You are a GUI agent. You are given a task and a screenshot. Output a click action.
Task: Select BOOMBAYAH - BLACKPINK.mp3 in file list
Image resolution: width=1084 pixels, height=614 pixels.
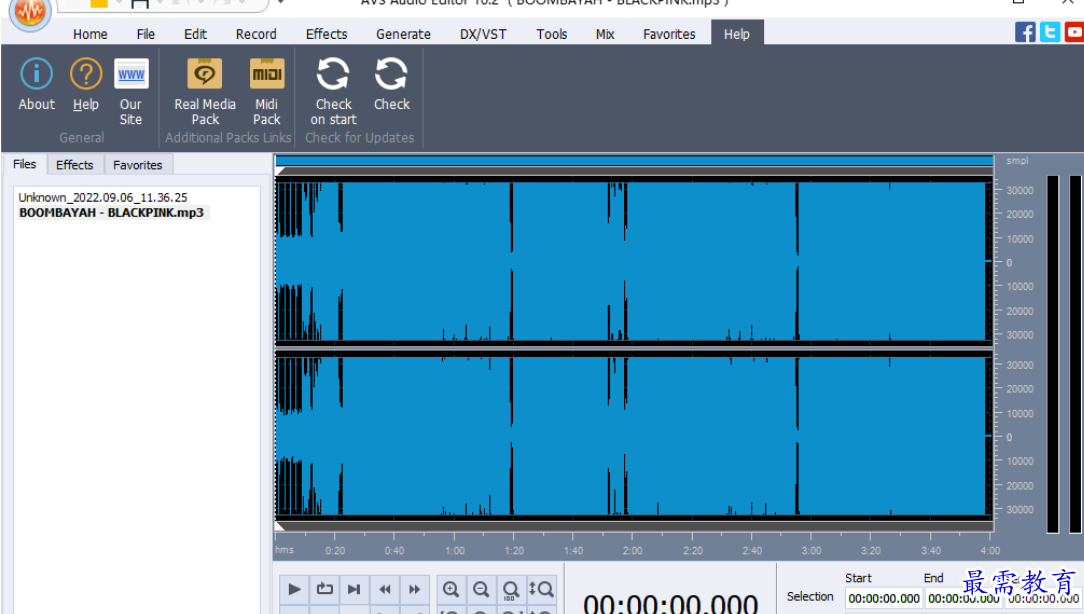click(x=111, y=212)
